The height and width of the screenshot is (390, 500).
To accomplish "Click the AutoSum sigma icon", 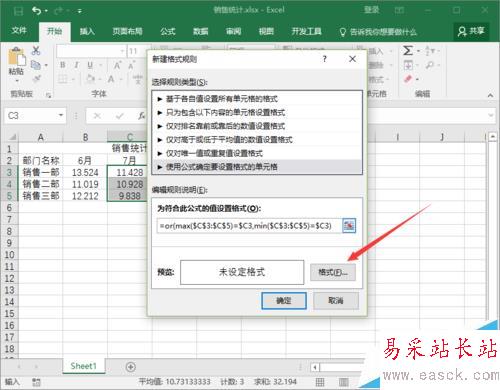I will [408, 50].
